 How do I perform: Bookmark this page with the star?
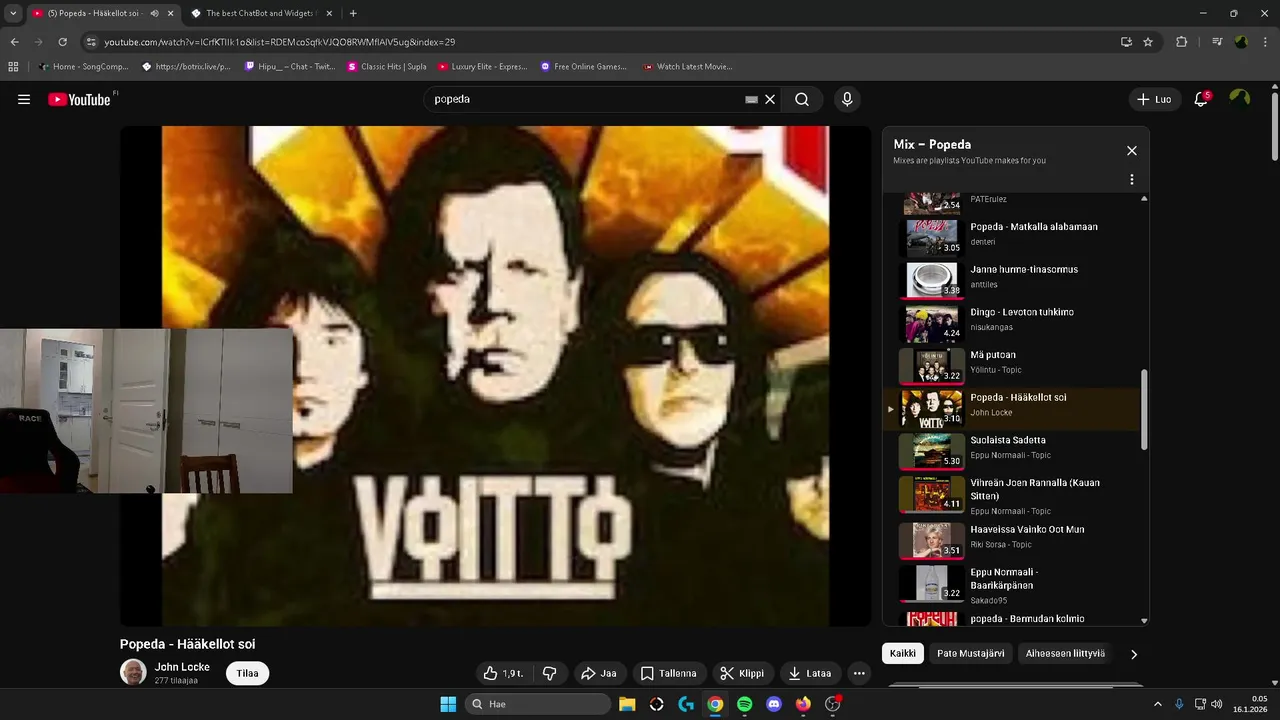[1148, 42]
